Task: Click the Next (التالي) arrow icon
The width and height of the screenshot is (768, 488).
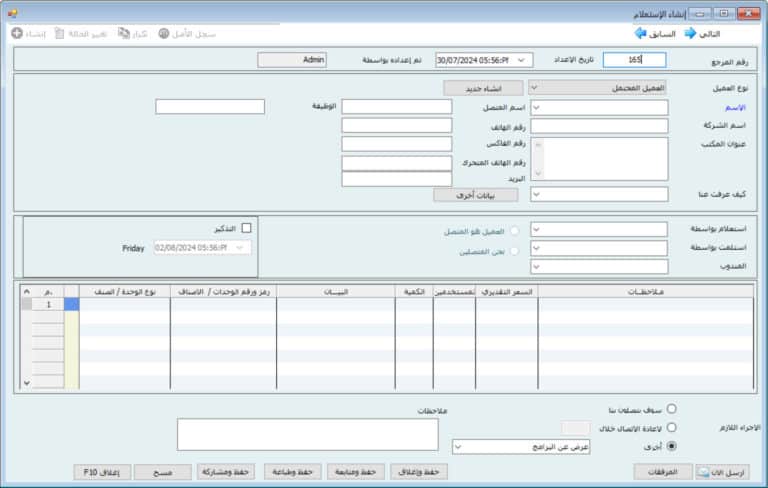Action: coord(691,33)
